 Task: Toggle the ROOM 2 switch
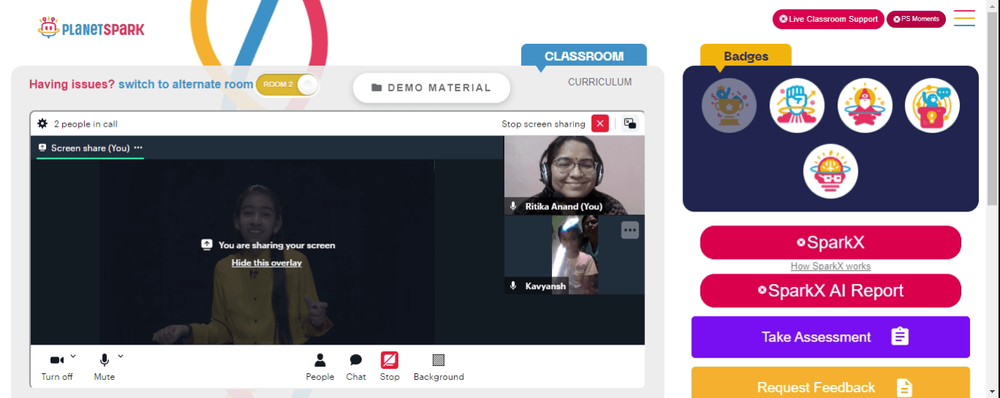pyautogui.click(x=287, y=85)
